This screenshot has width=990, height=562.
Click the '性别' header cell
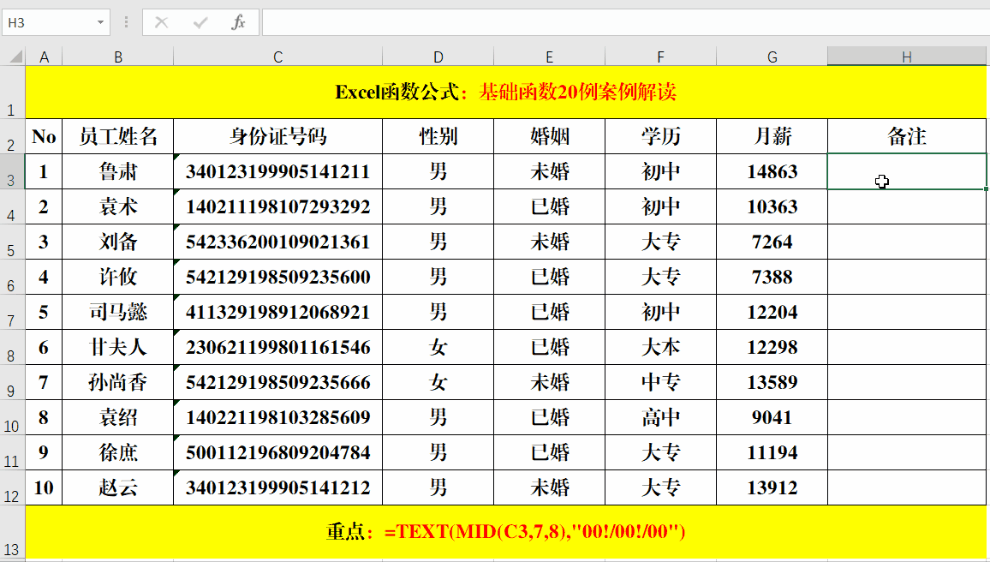pyautogui.click(x=438, y=136)
